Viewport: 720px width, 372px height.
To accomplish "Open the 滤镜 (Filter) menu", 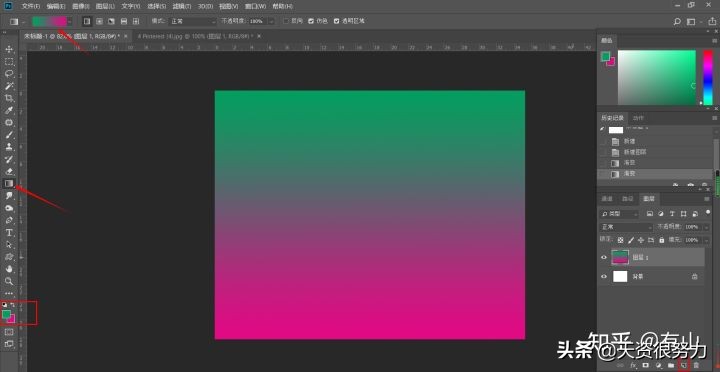I will pyautogui.click(x=181, y=6).
